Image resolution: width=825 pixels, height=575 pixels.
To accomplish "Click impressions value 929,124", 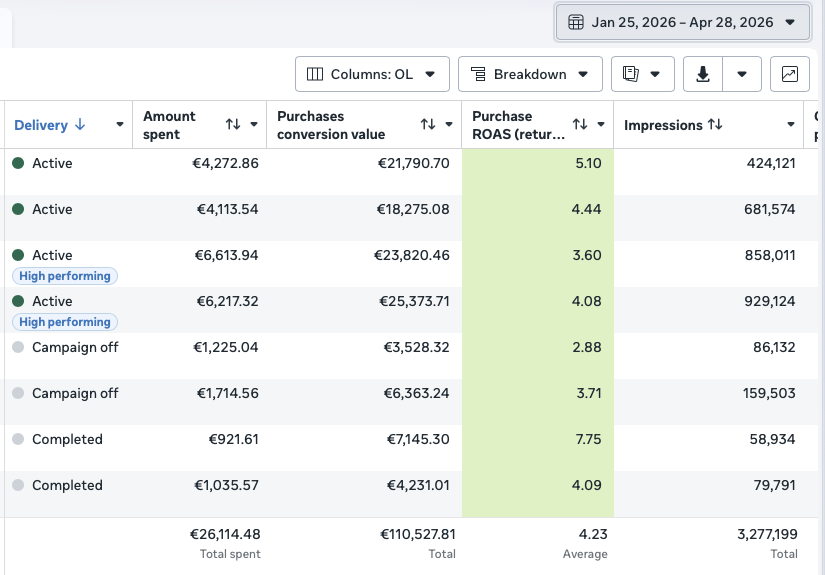I will (x=770, y=301).
